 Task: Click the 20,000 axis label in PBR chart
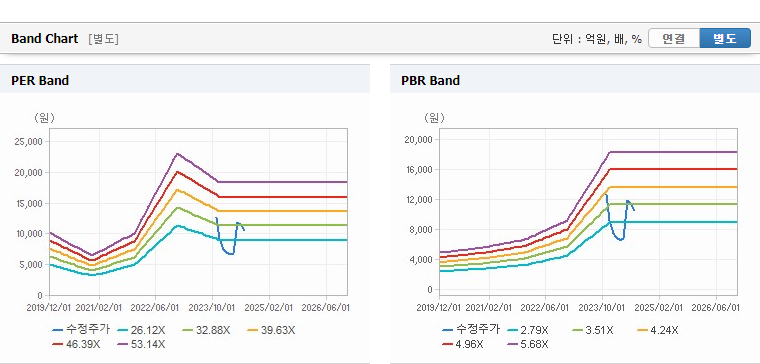coord(419,140)
